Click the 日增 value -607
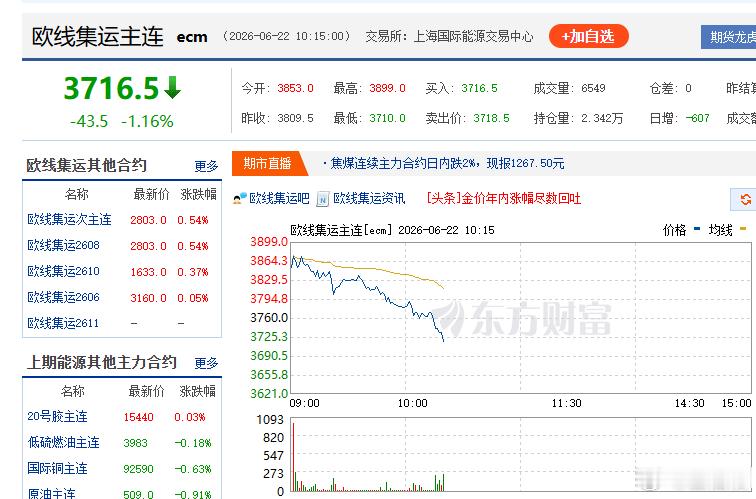The width and height of the screenshot is (756, 499). (x=698, y=118)
